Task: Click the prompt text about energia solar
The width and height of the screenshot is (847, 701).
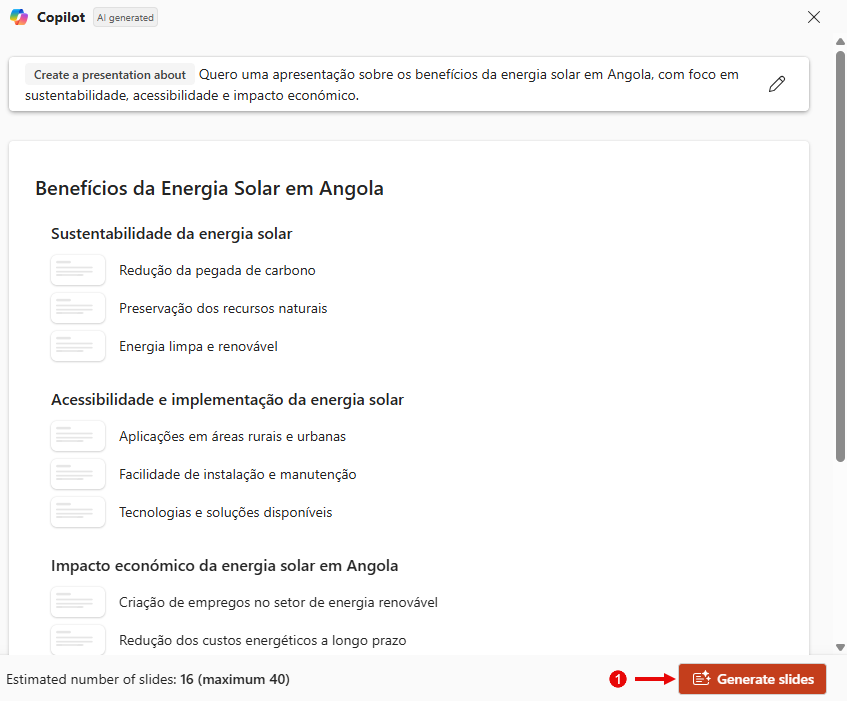Action: pyautogui.click(x=381, y=85)
